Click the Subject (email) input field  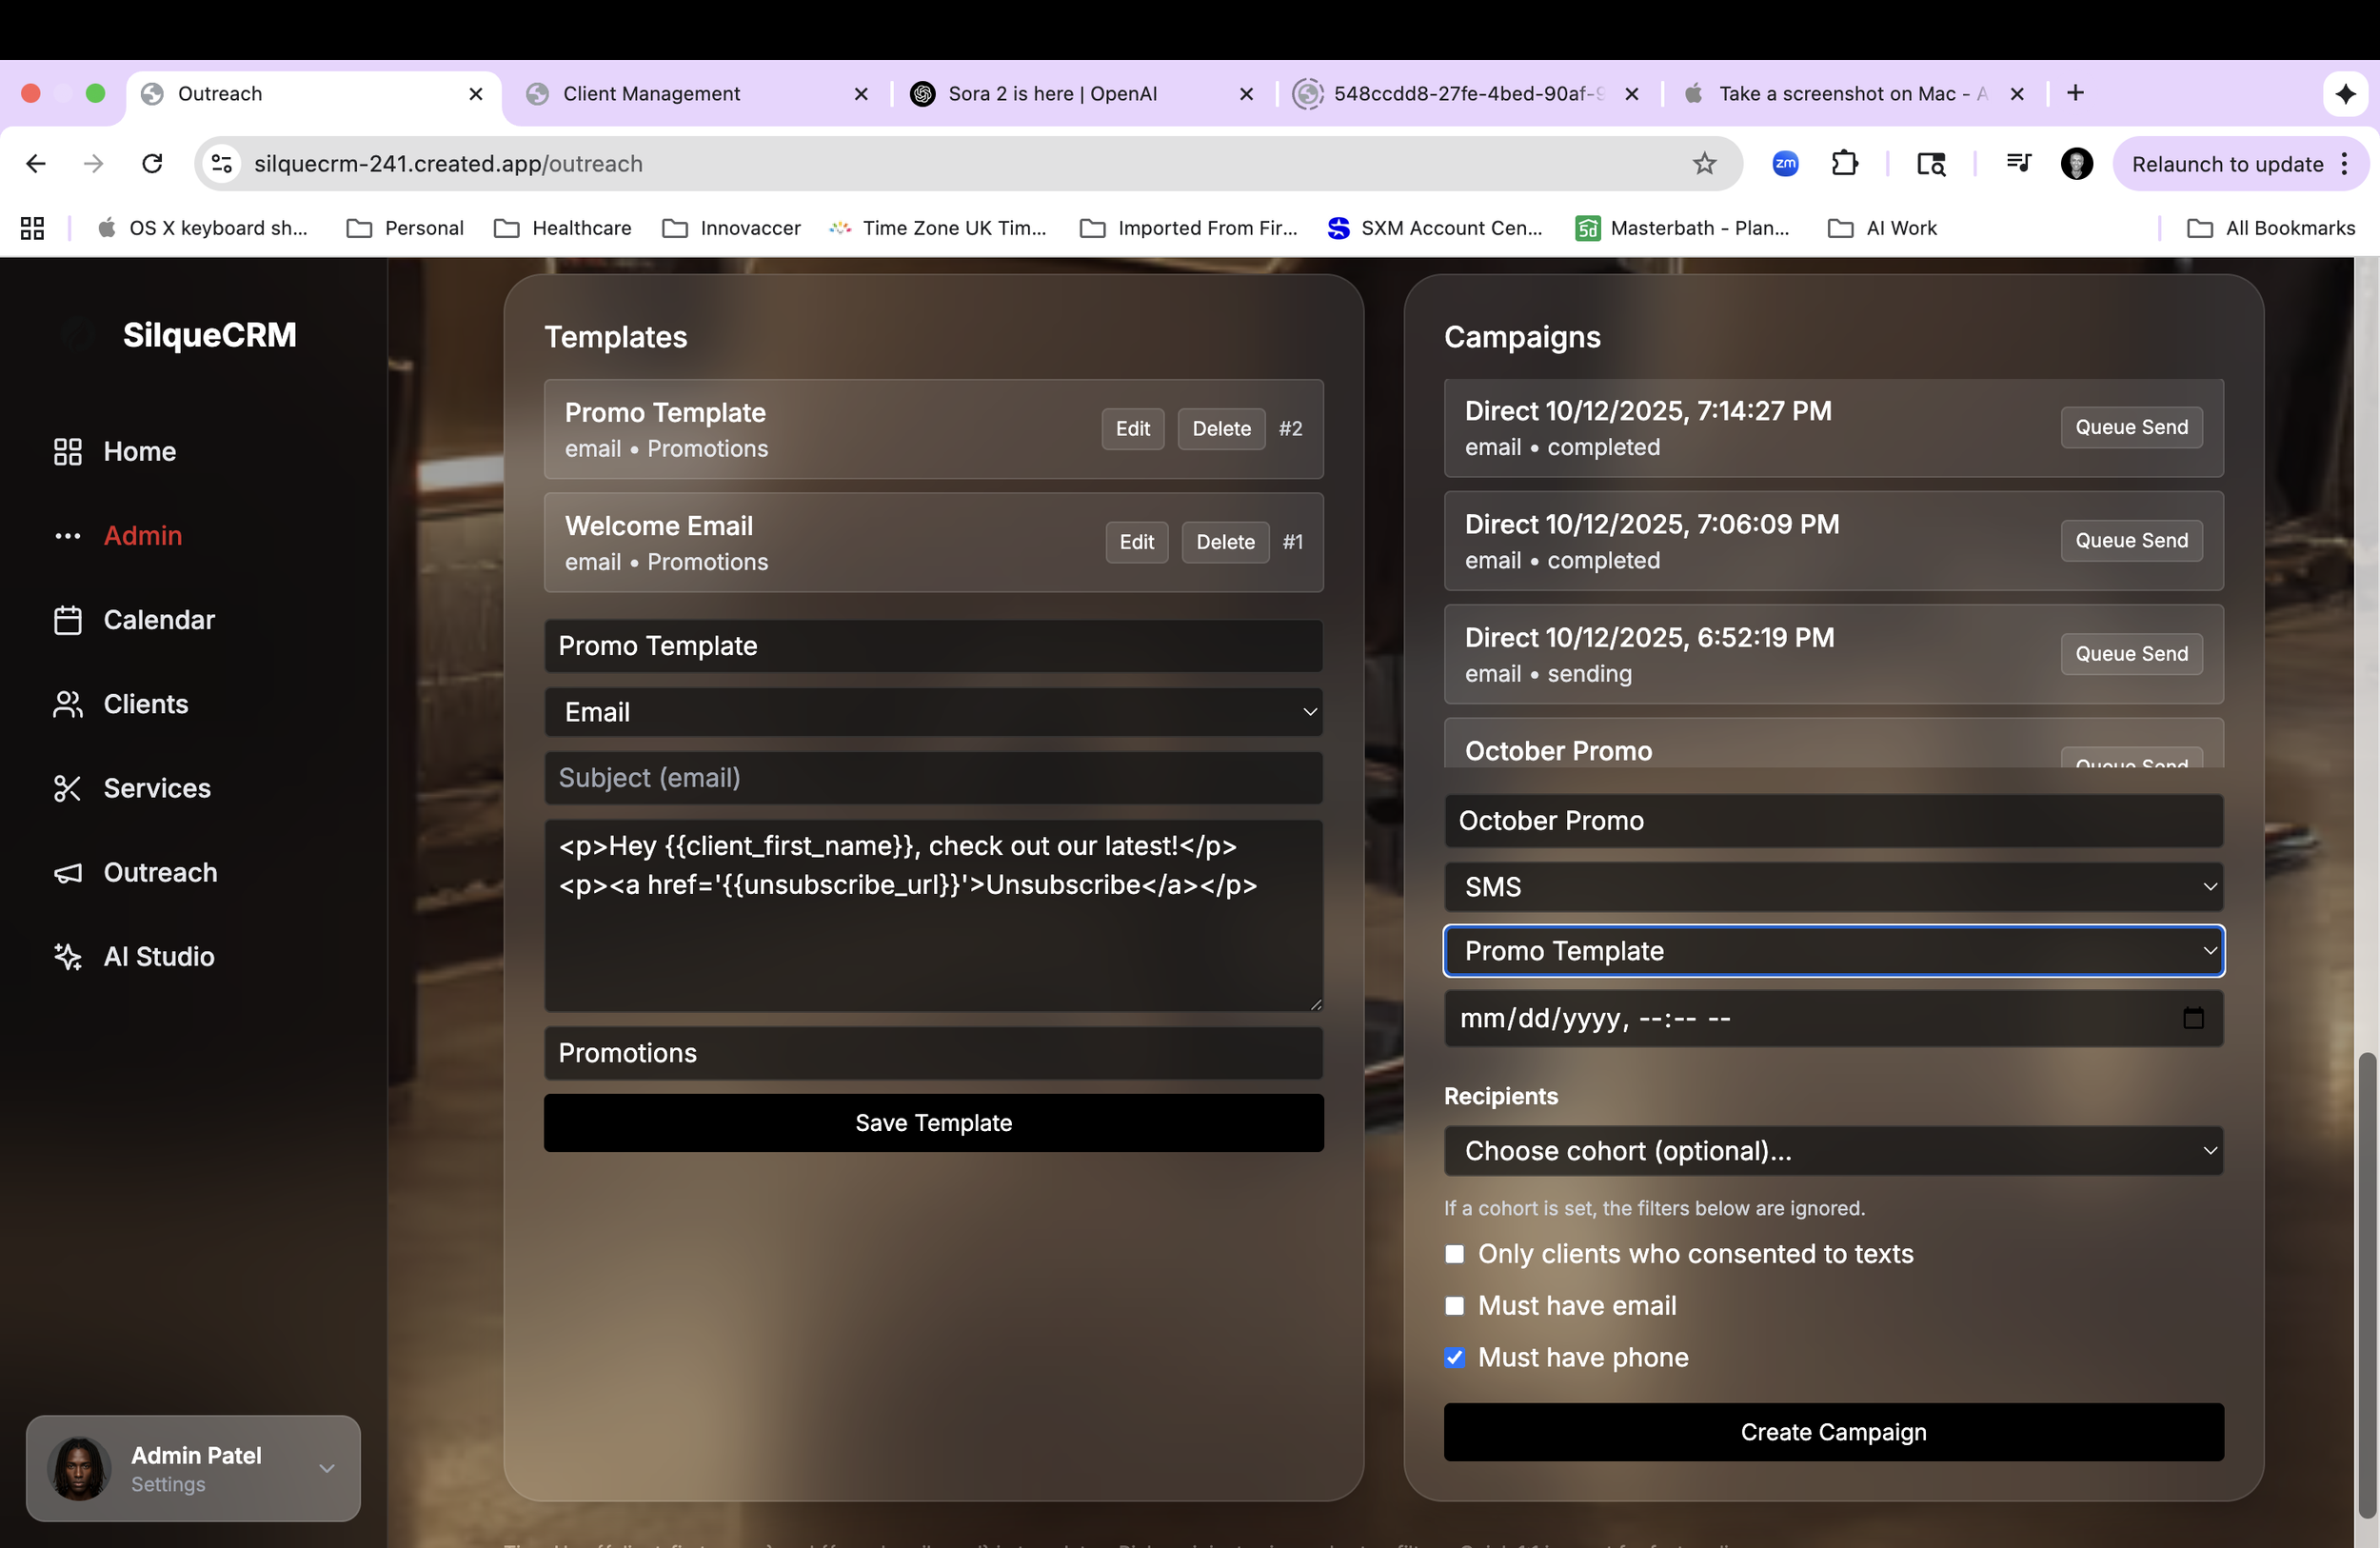coord(933,778)
